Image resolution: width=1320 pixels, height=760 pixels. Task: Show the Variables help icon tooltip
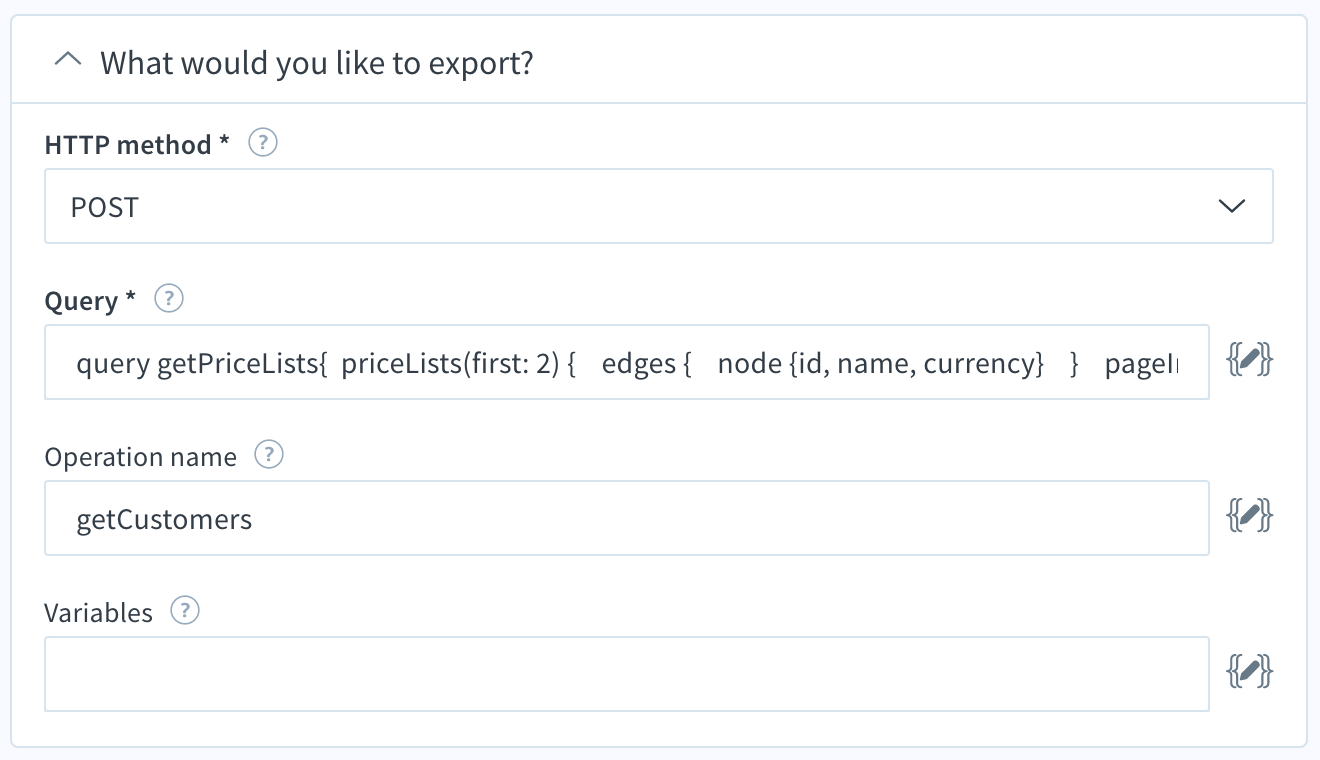click(185, 611)
